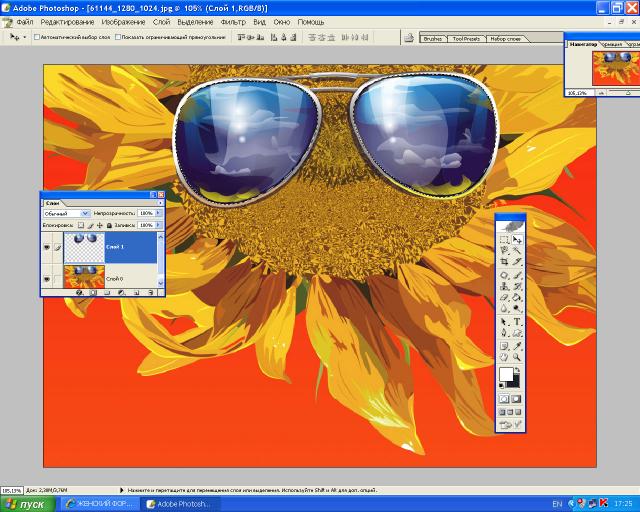Click Windows 'пуск' start button
The width and height of the screenshot is (640, 512).
tap(28, 504)
